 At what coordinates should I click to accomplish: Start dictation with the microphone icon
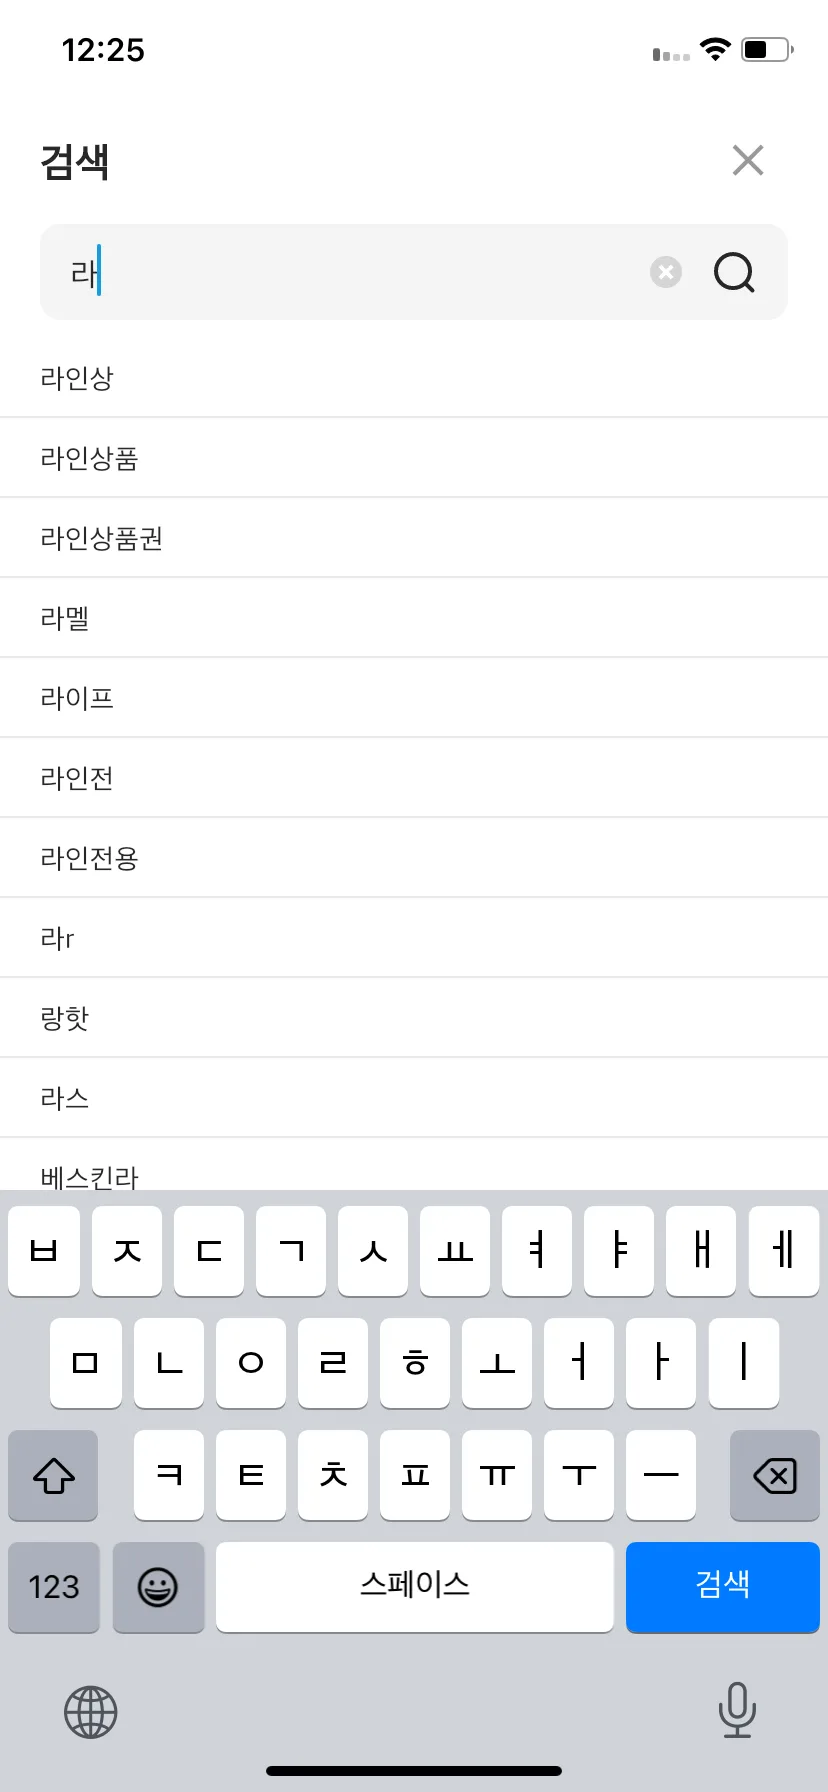pos(737,1710)
